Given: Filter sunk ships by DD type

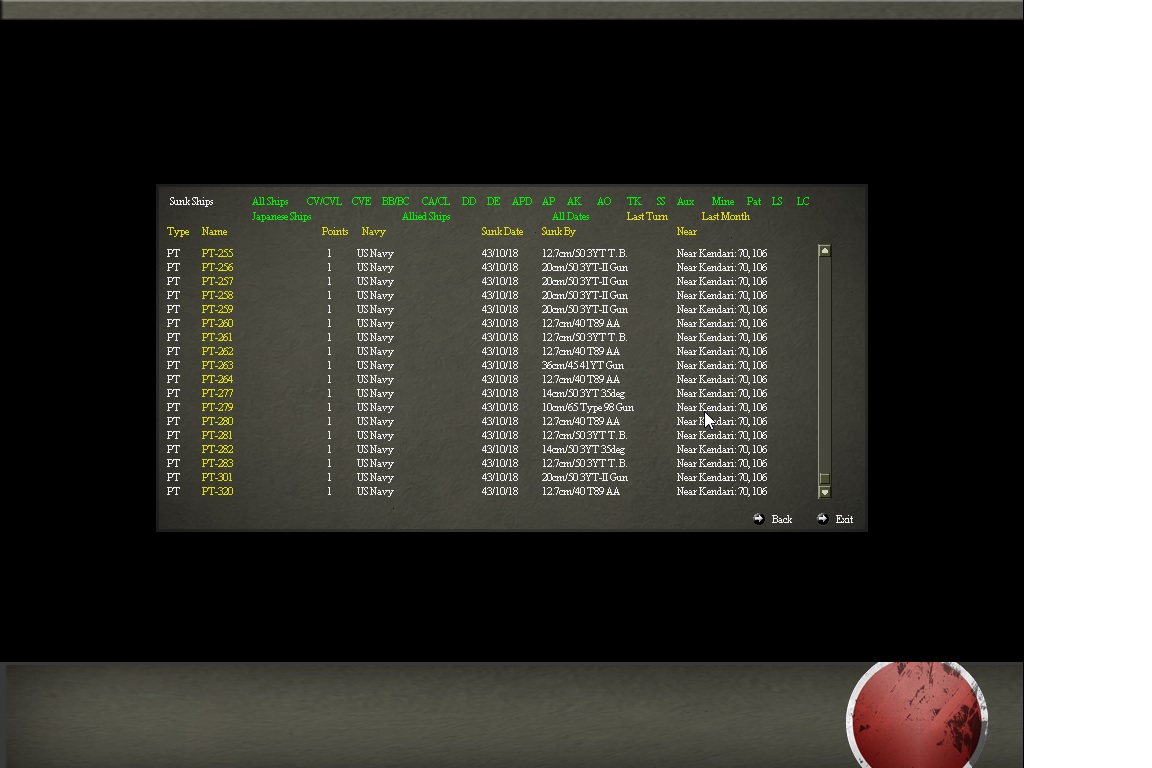Looking at the screenshot, I should pos(469,201).
